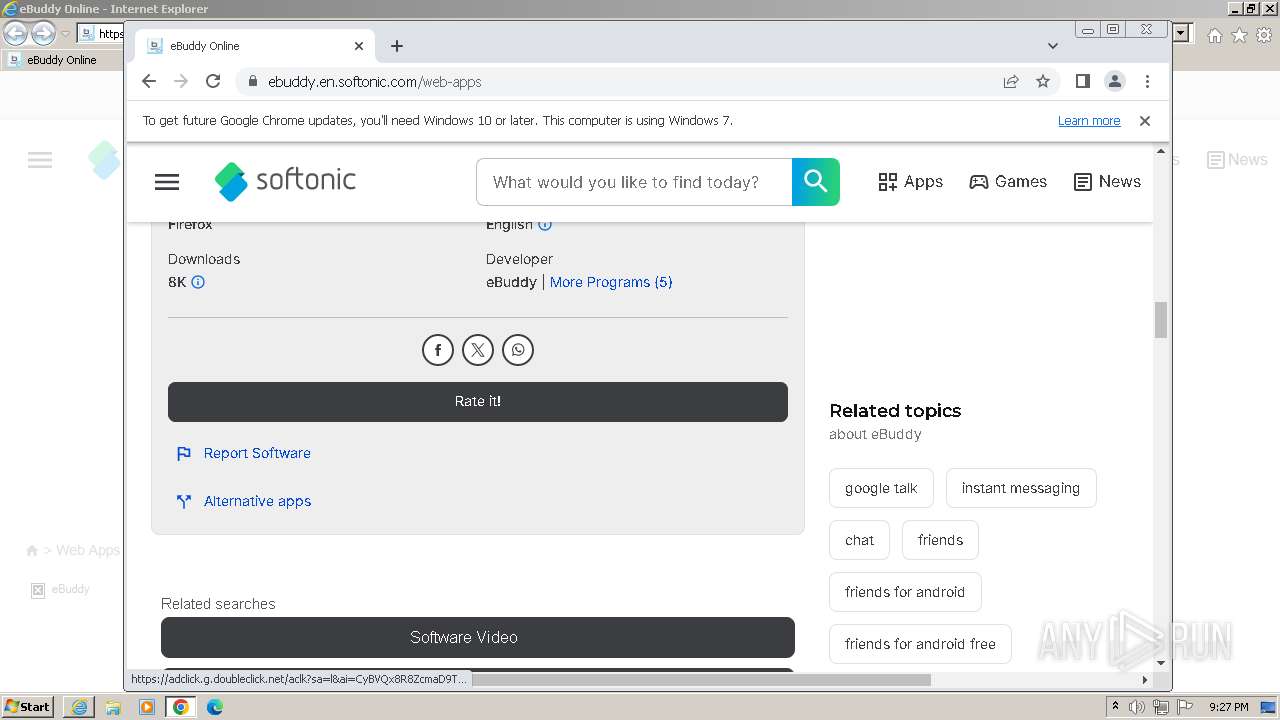Reload the Chrome page
1280x720 pixels.
click(213, 82)
